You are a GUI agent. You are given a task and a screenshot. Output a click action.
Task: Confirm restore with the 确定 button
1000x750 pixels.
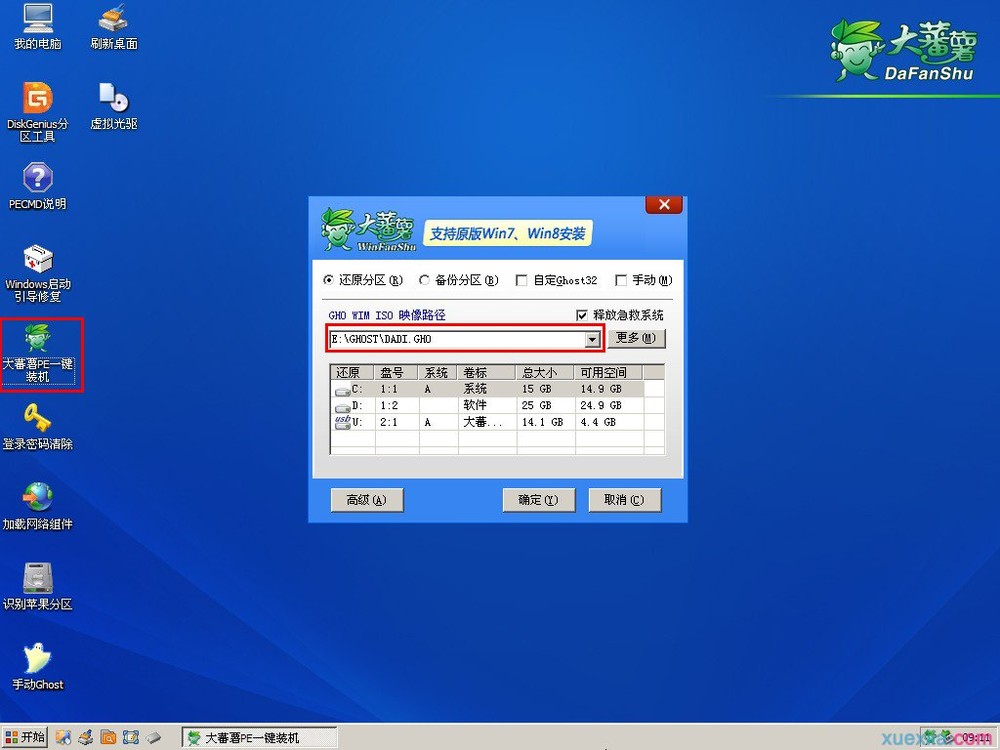point(539,499)
